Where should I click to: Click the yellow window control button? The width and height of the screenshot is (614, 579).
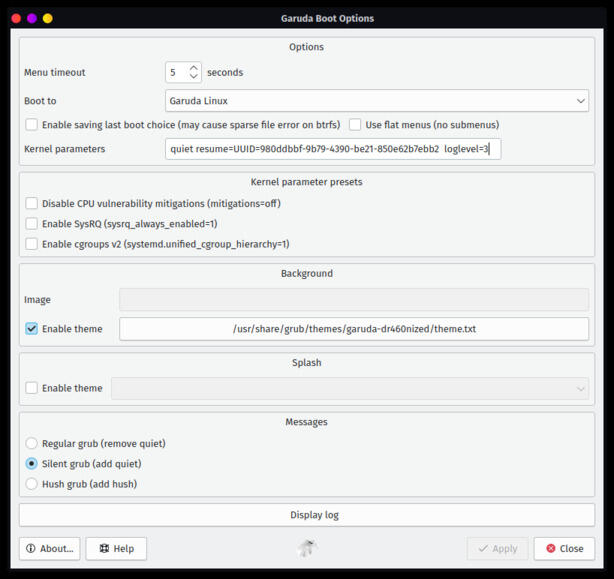point(47,18)
